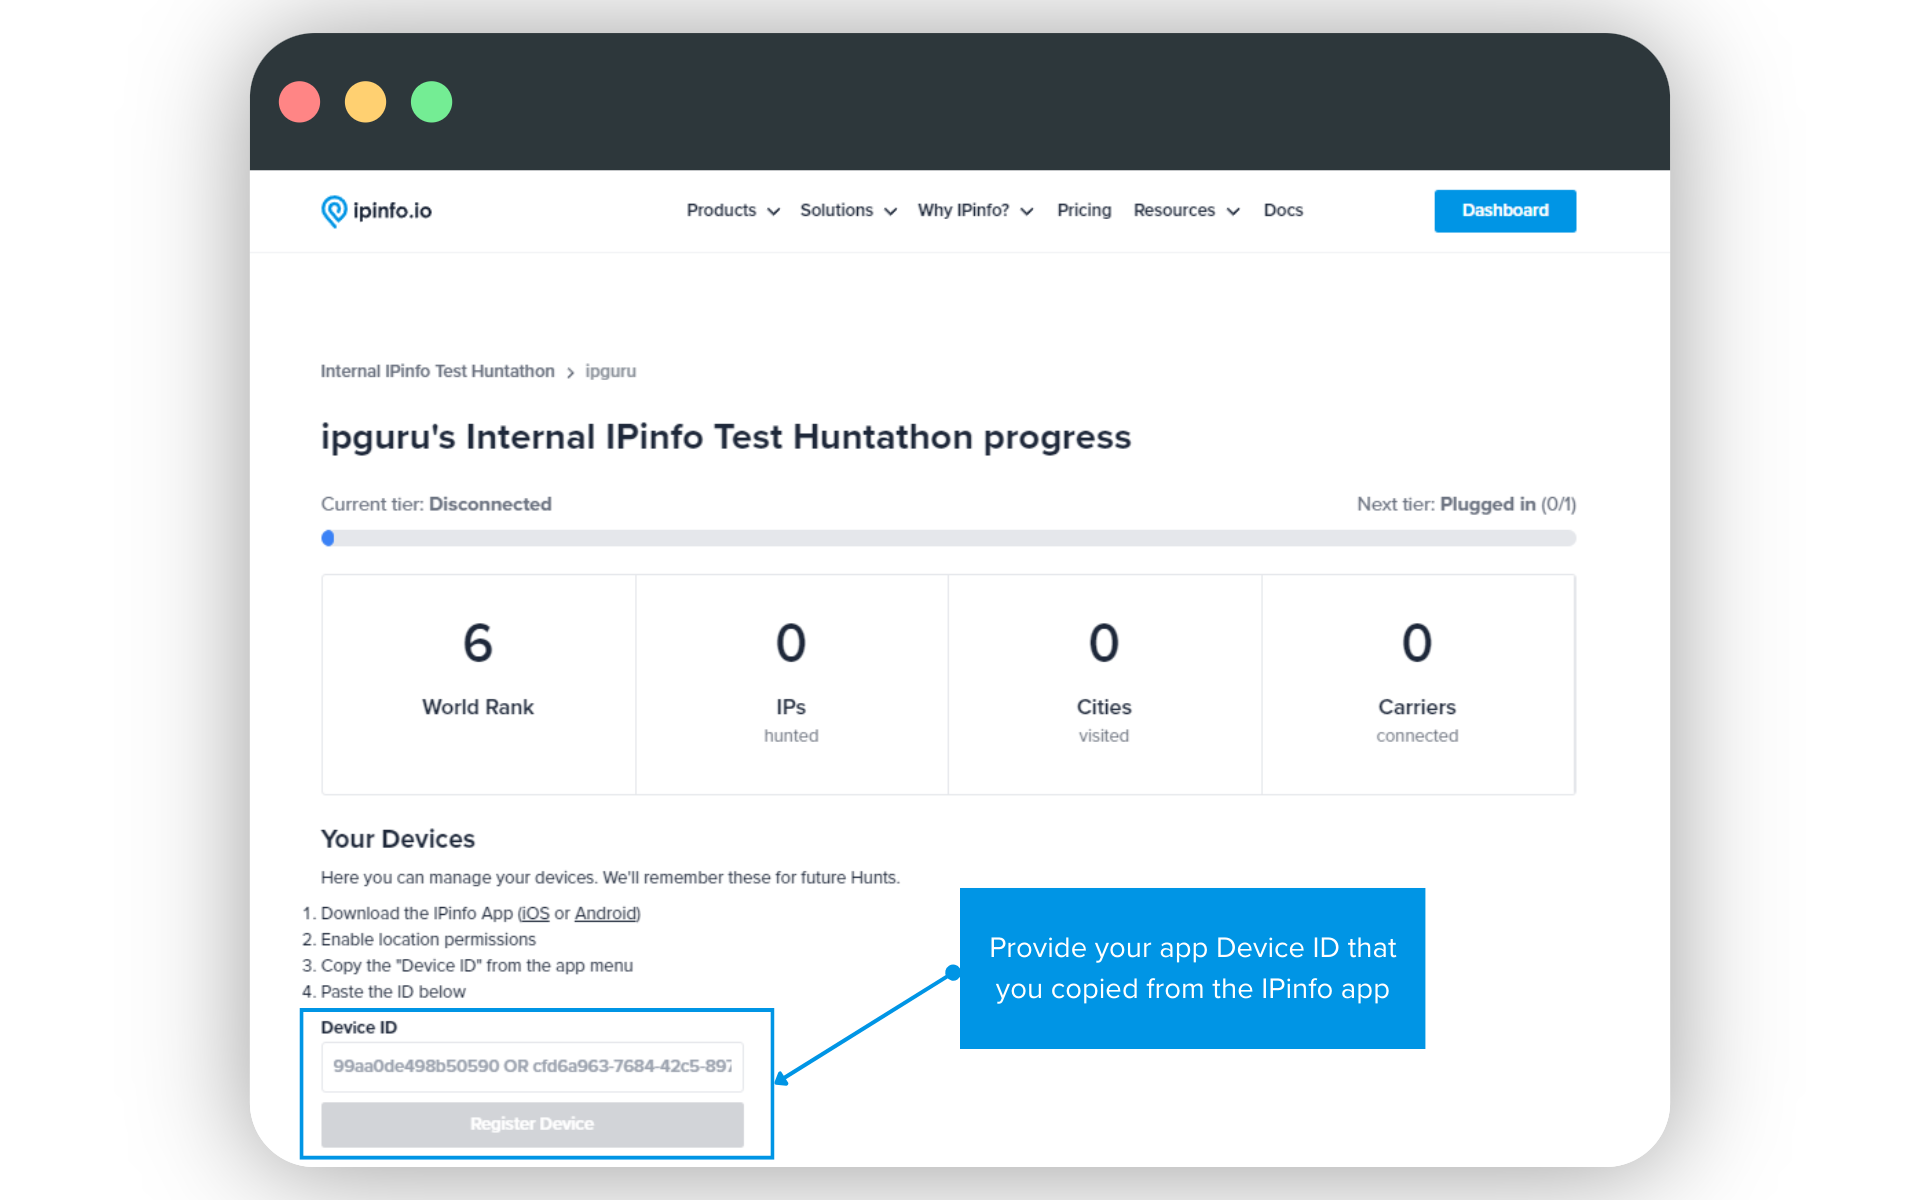Click the ipinfo.io logo icon

pyautogui.click(x=334, y=211)
